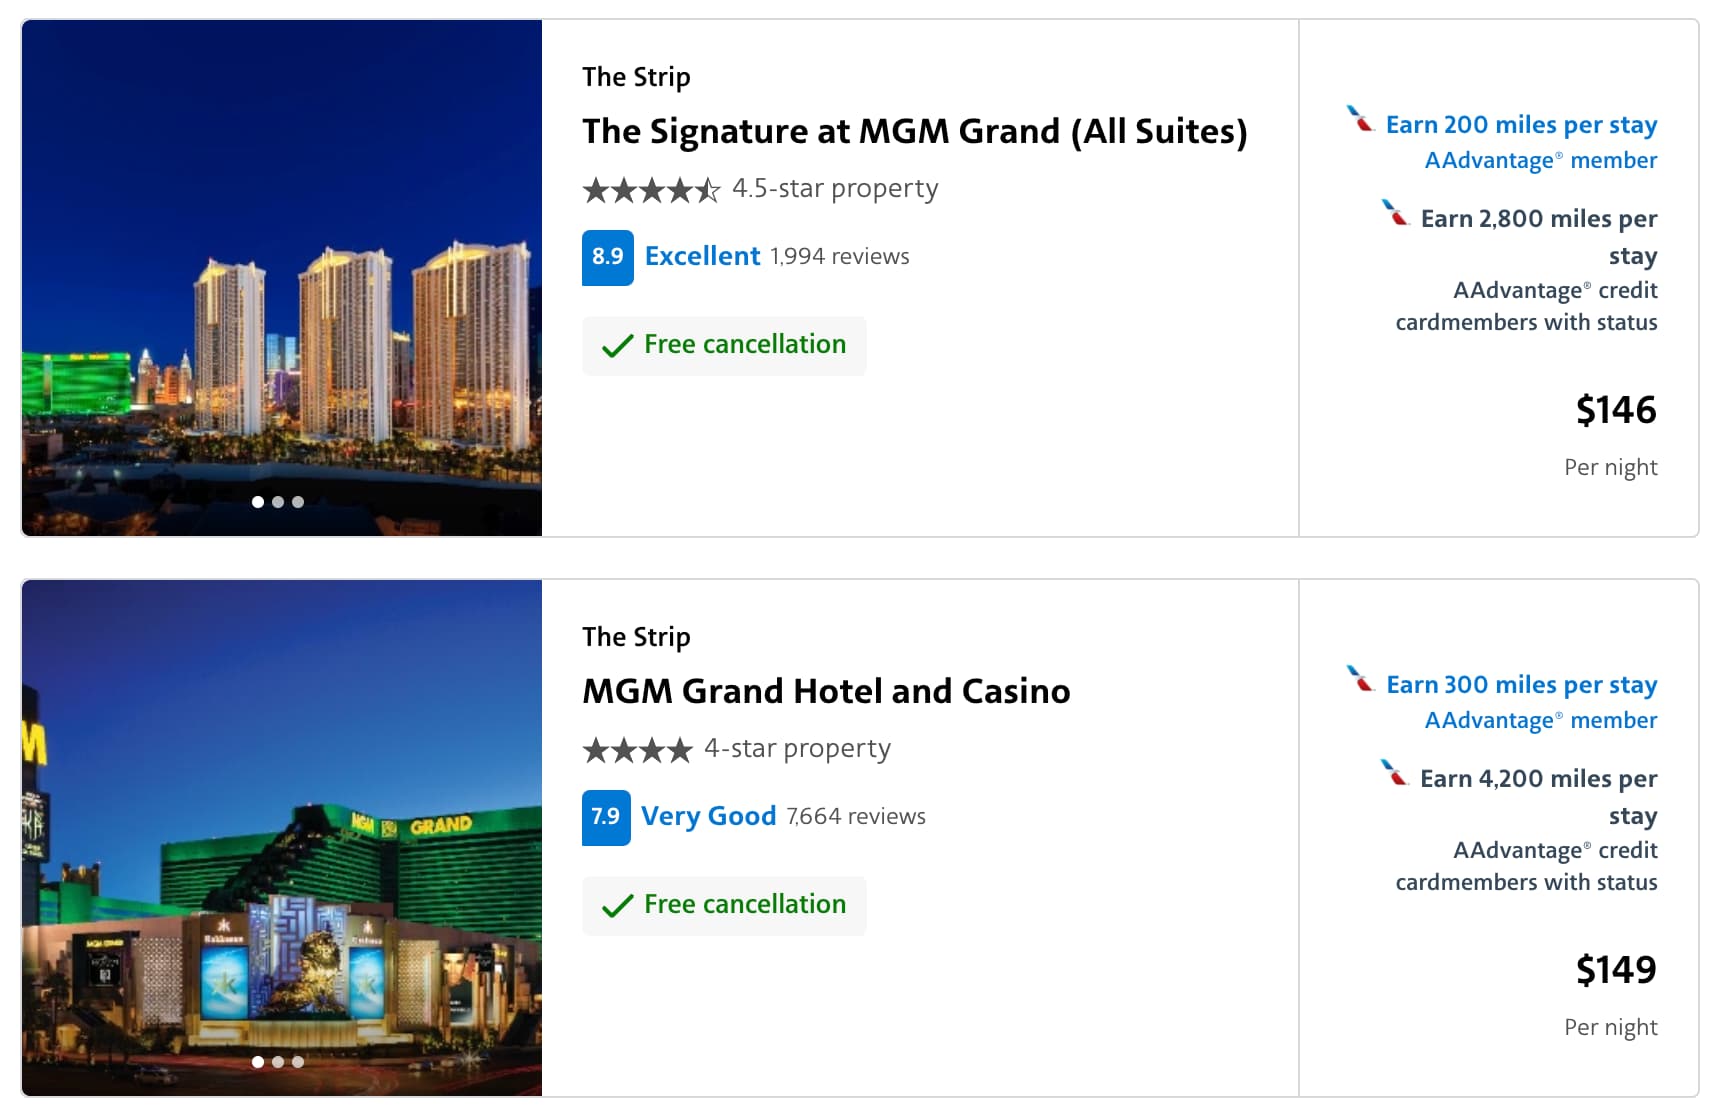Viewport: 1718px width, 1120px height.
Task: Click Free cancellation badge for The Signature
Action: [724, 345]
